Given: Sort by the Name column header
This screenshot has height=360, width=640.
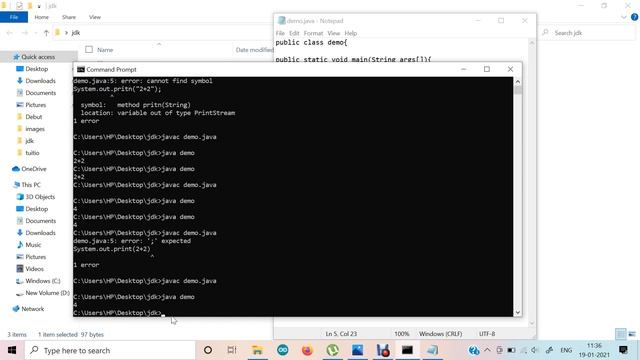Looking at the screenshot, I should [105, 50].
